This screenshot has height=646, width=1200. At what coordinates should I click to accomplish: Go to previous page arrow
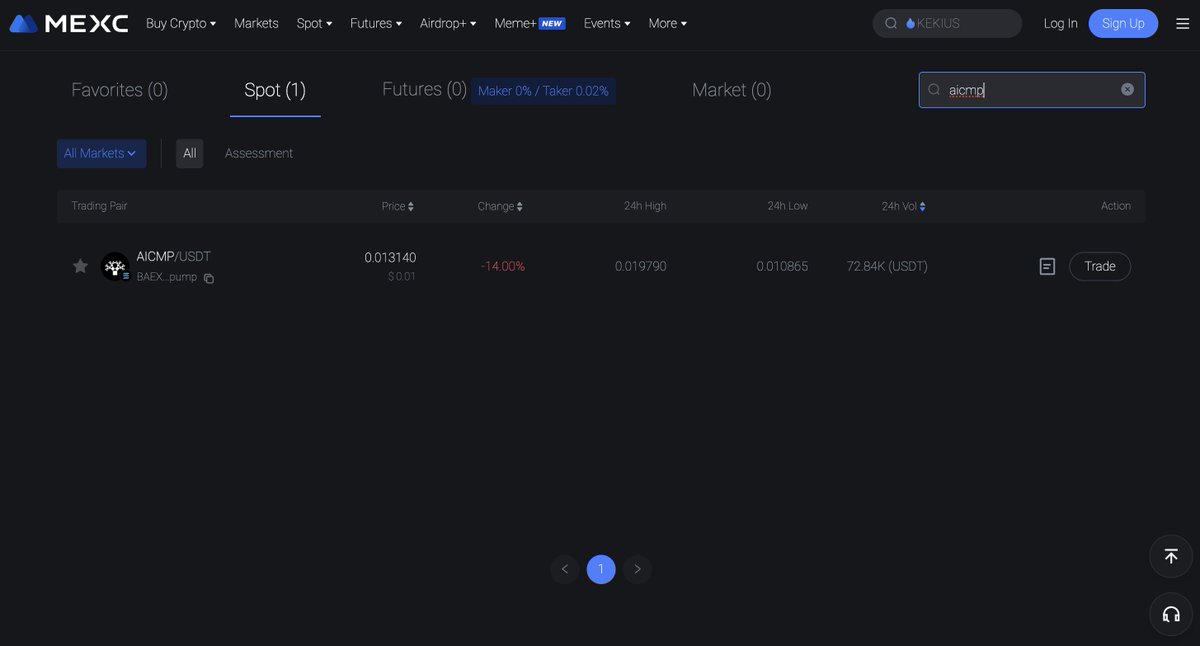565,569
